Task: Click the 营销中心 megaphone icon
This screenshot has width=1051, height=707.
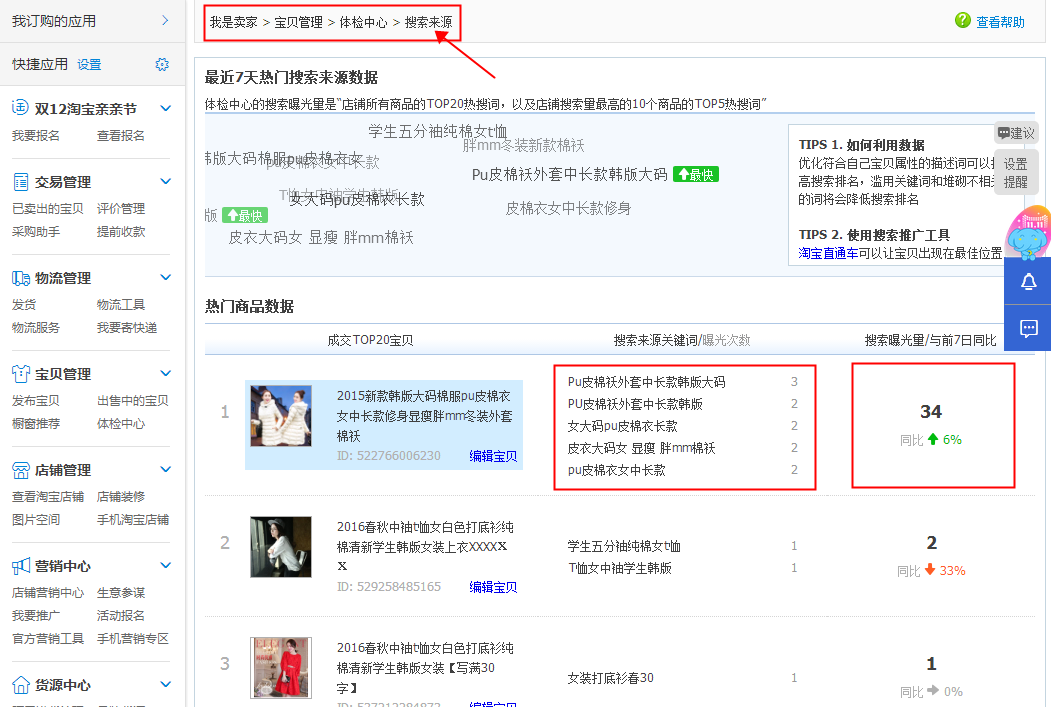Action: 21,566
